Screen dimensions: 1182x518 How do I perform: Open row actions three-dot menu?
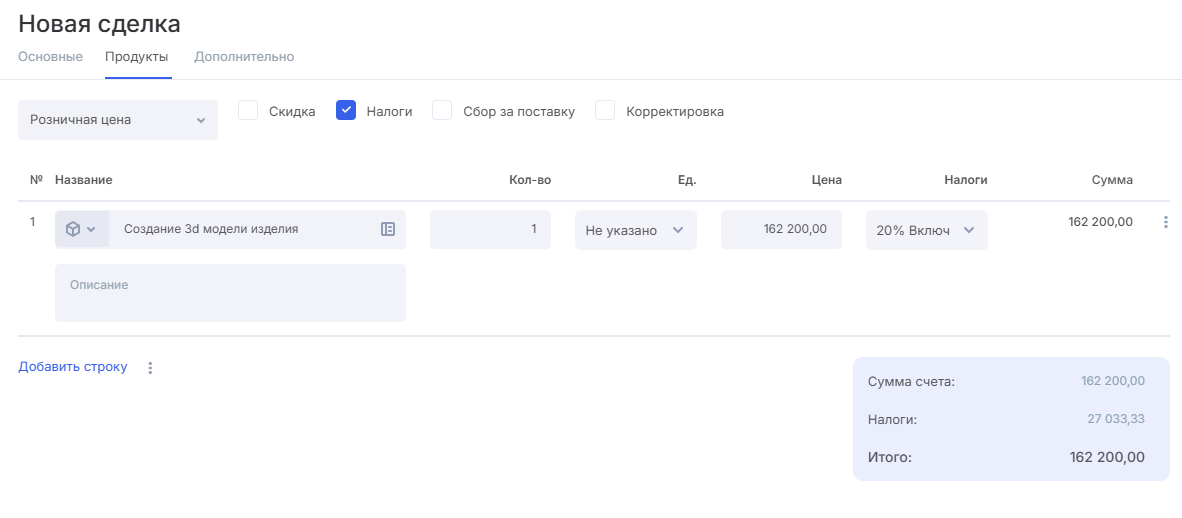1165,223
